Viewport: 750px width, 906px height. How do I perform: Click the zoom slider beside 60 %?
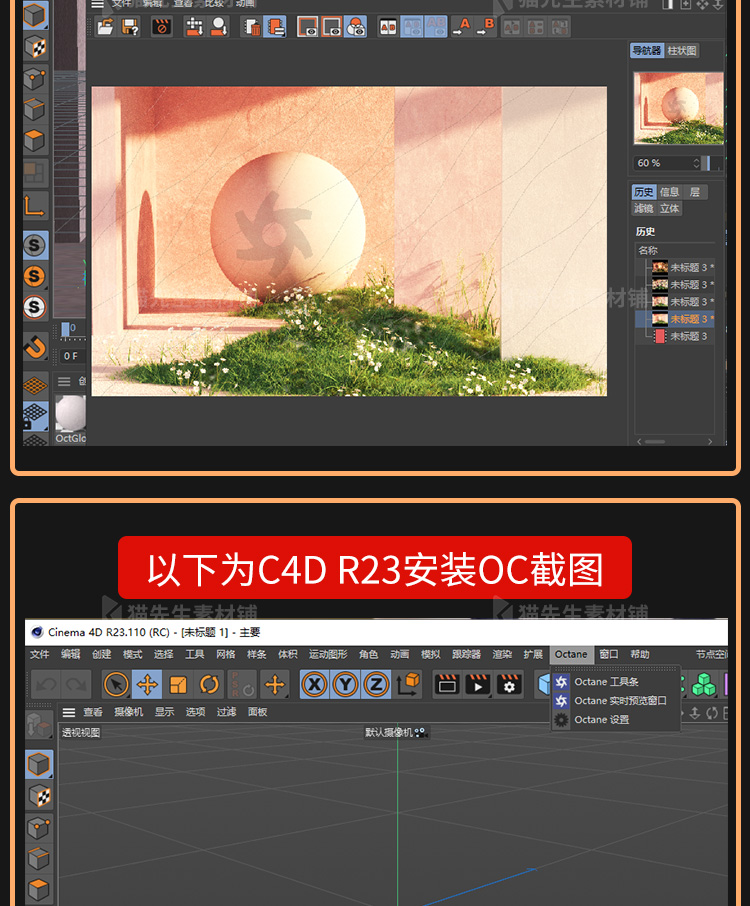pyautogui.click(x=712, y=163)
